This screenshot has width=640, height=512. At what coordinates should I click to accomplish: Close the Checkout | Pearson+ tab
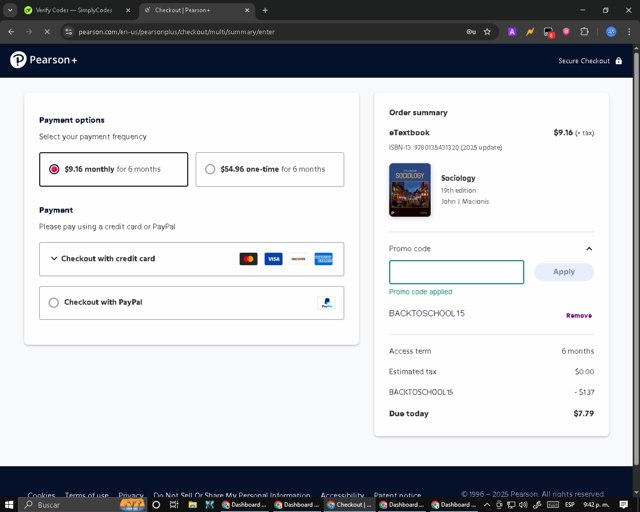click(x=247, y=10)
